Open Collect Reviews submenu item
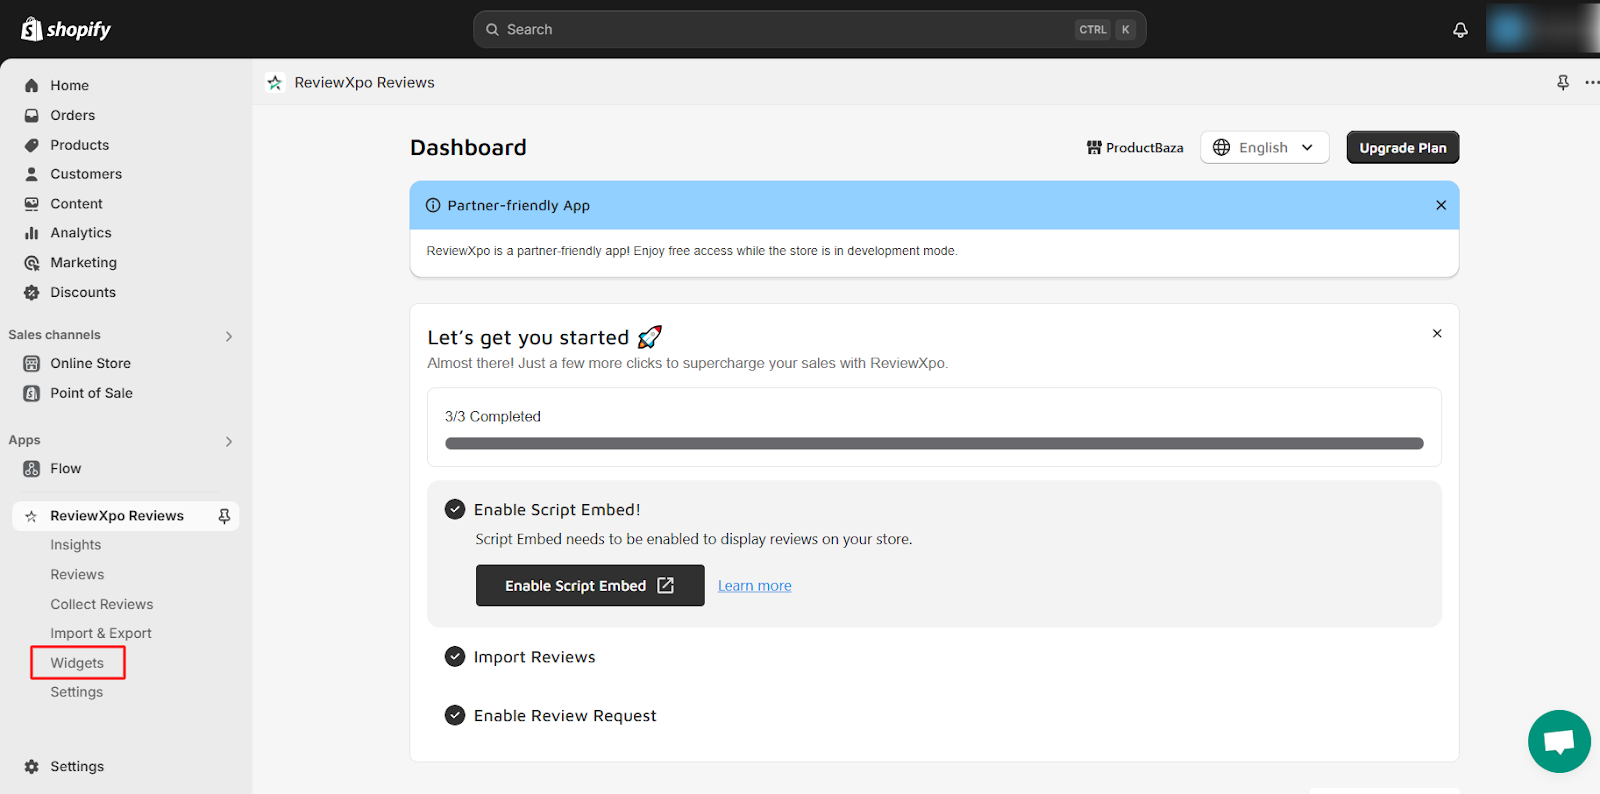The height and width of the screenshot is (794, 1600). 102,605
